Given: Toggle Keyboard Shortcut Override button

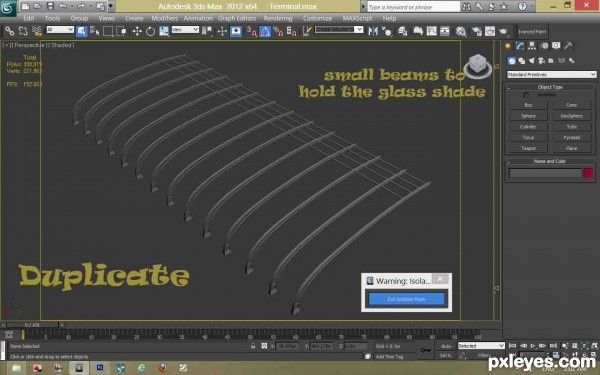Looking at the screenshot, I should pyautogui.click(x=236, y=31).
